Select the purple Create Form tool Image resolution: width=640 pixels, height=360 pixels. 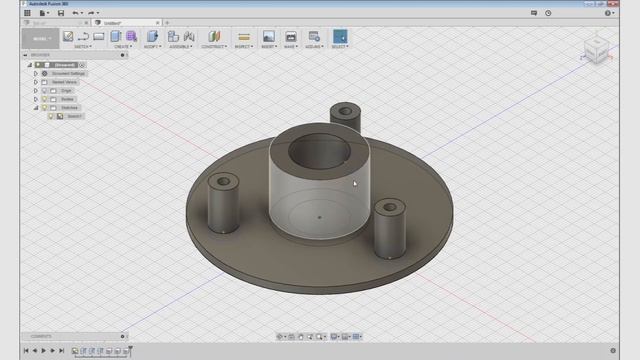point(131,36)
